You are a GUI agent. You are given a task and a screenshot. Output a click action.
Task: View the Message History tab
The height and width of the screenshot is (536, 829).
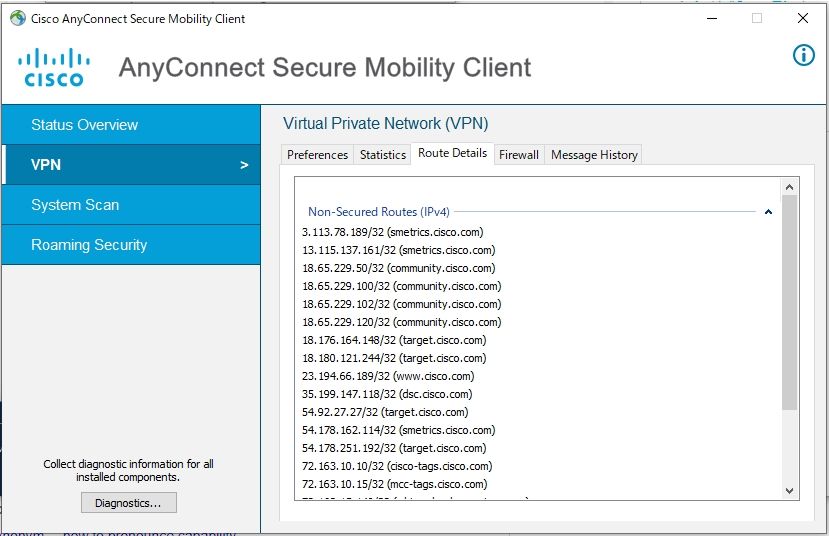[x=594, y=155]
